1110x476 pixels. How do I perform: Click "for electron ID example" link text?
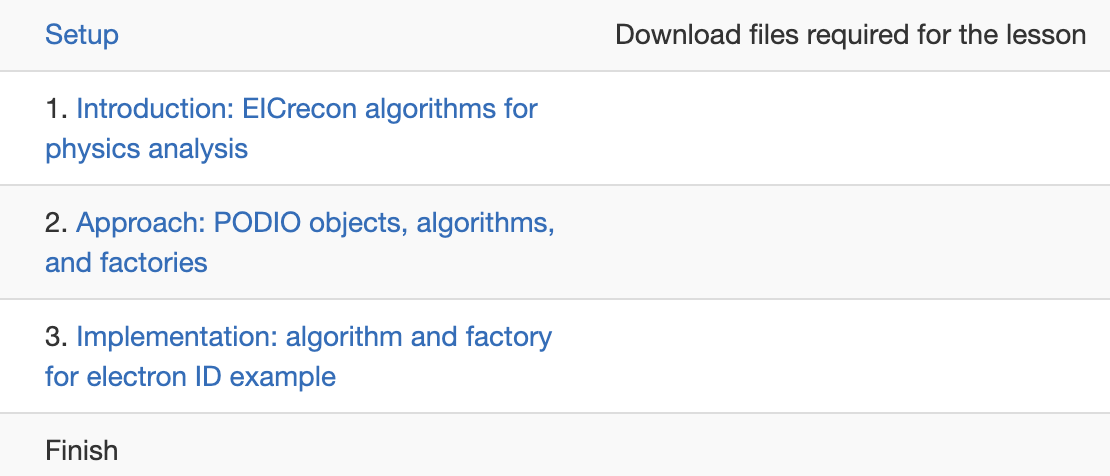190,377
